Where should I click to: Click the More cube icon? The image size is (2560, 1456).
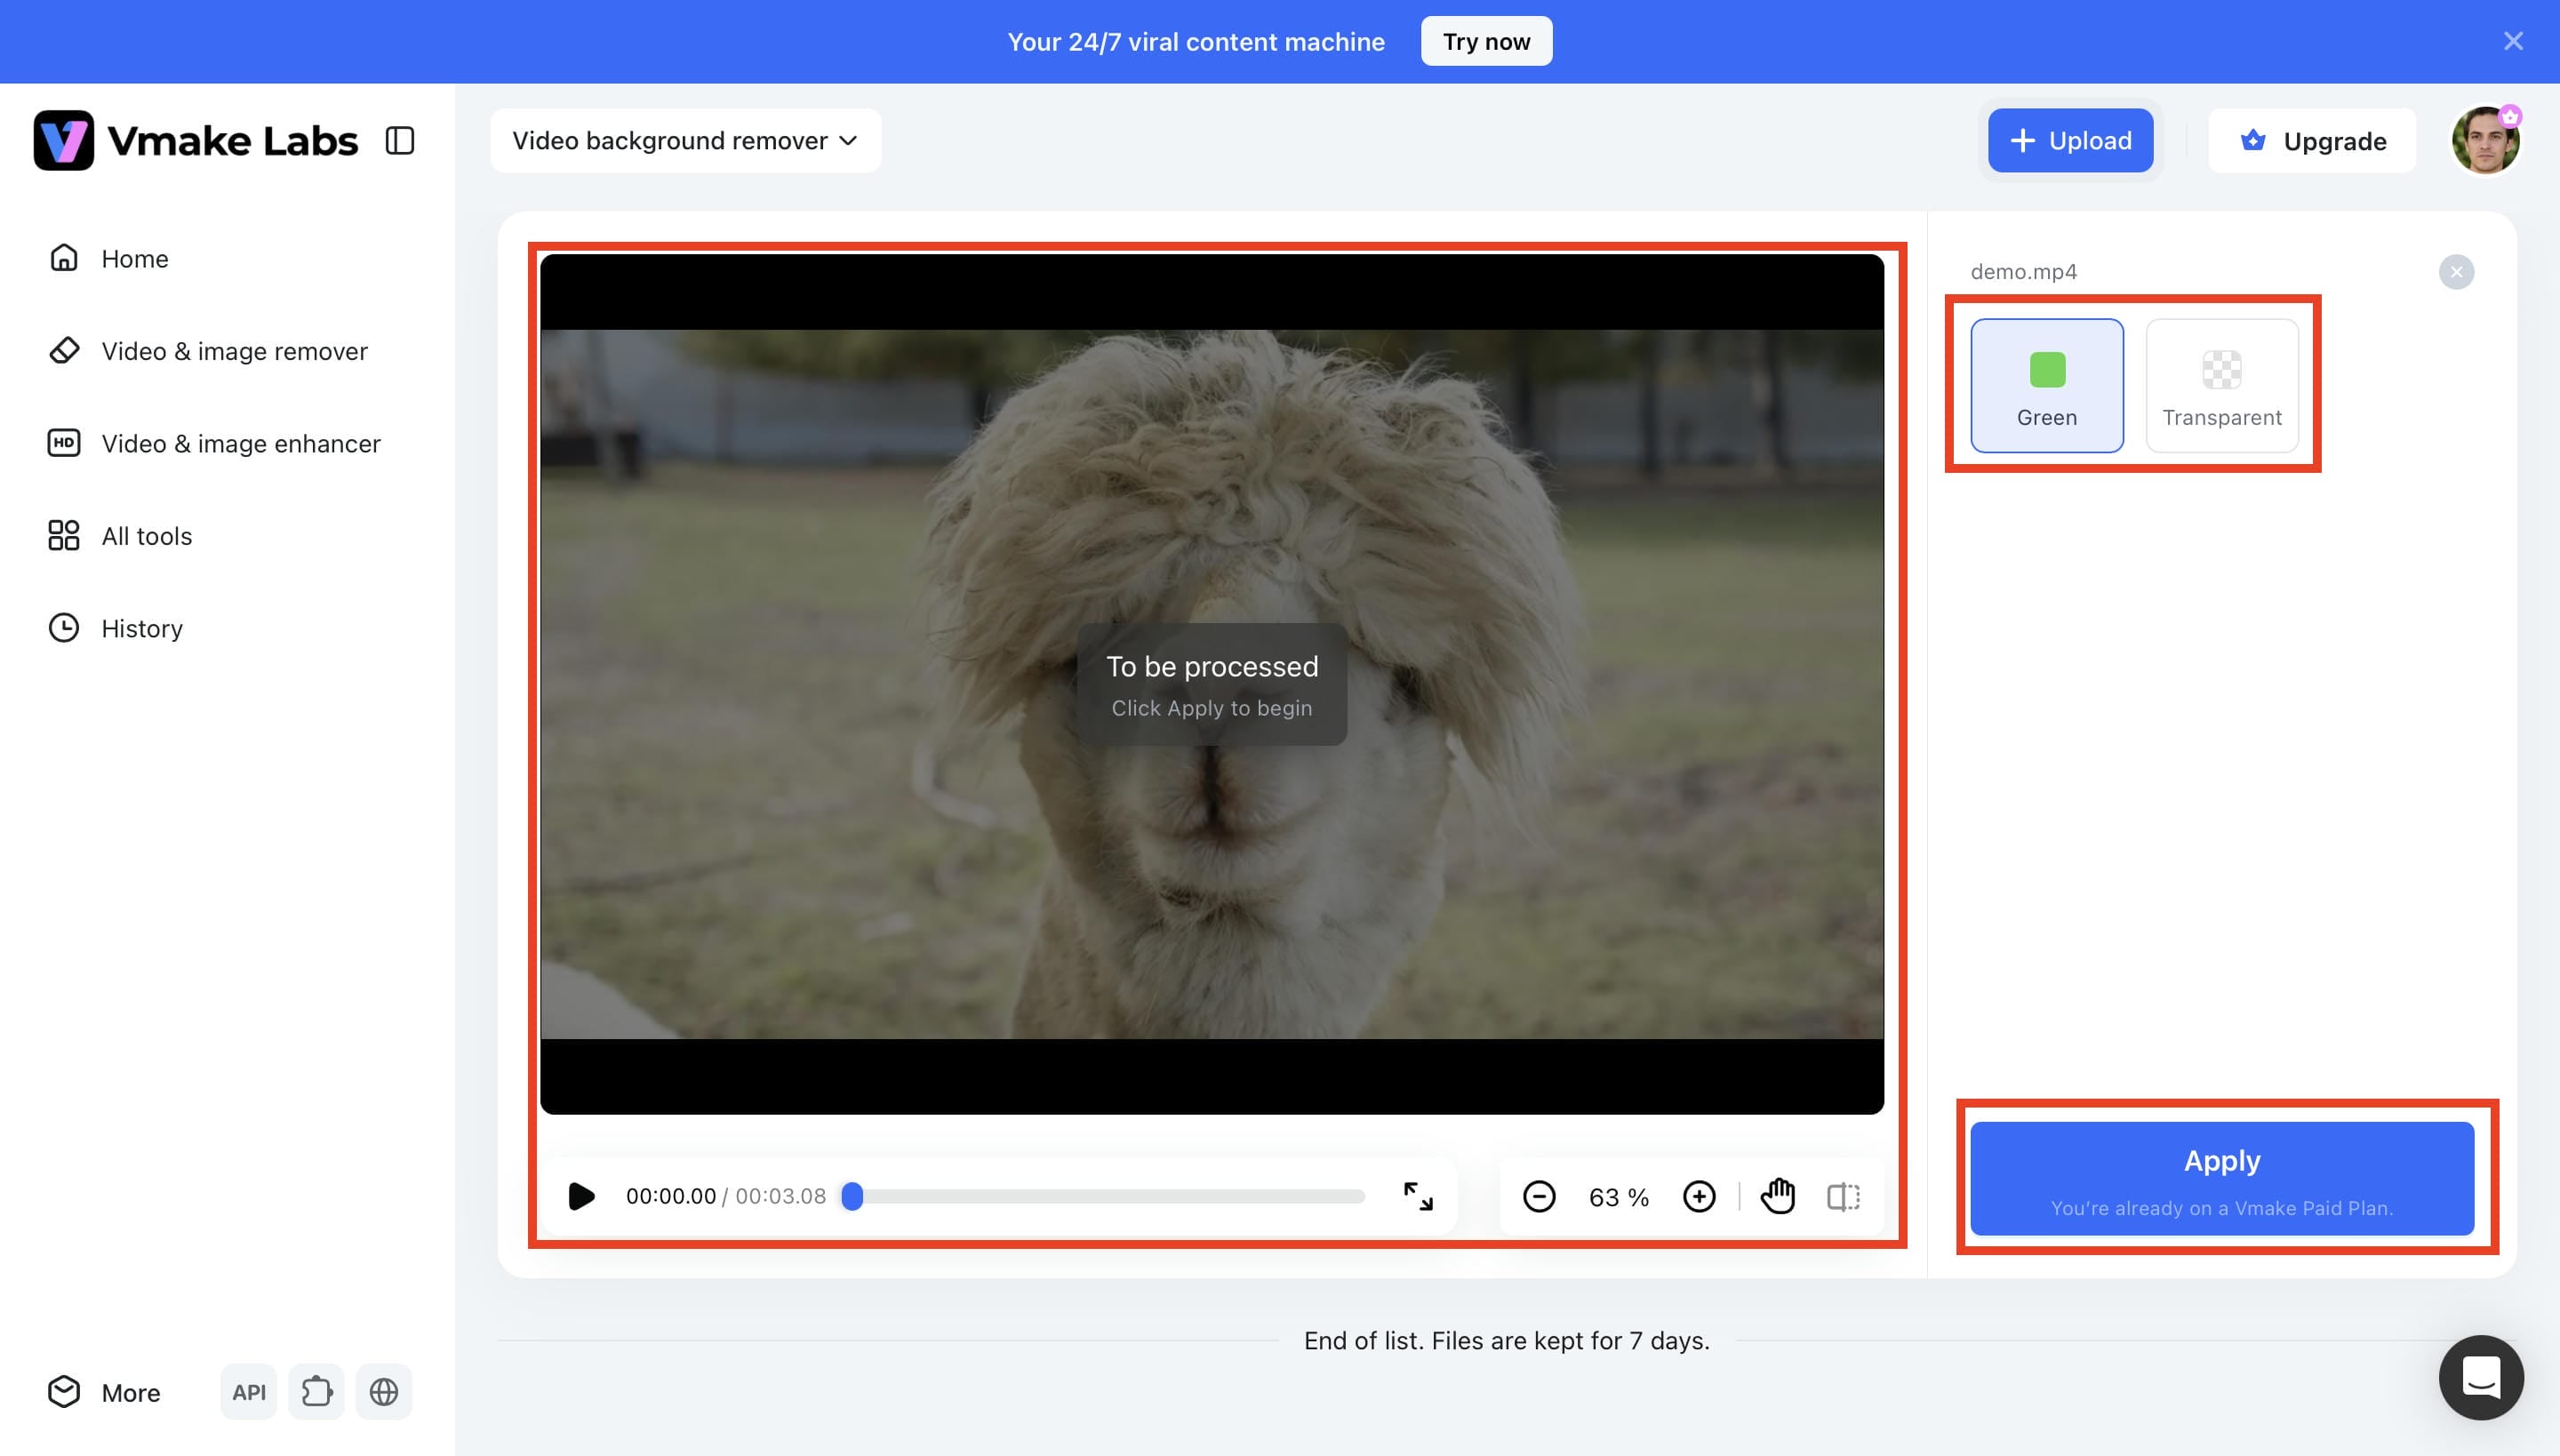pyautogui.click(x=64, y=1392)
